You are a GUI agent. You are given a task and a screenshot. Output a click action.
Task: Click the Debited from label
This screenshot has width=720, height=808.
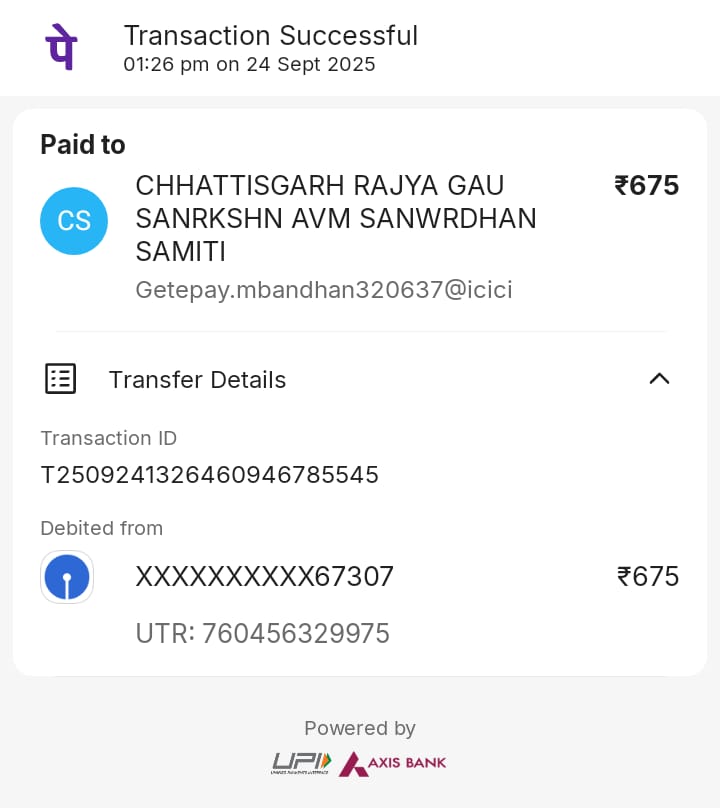click(x=101, y=528)
